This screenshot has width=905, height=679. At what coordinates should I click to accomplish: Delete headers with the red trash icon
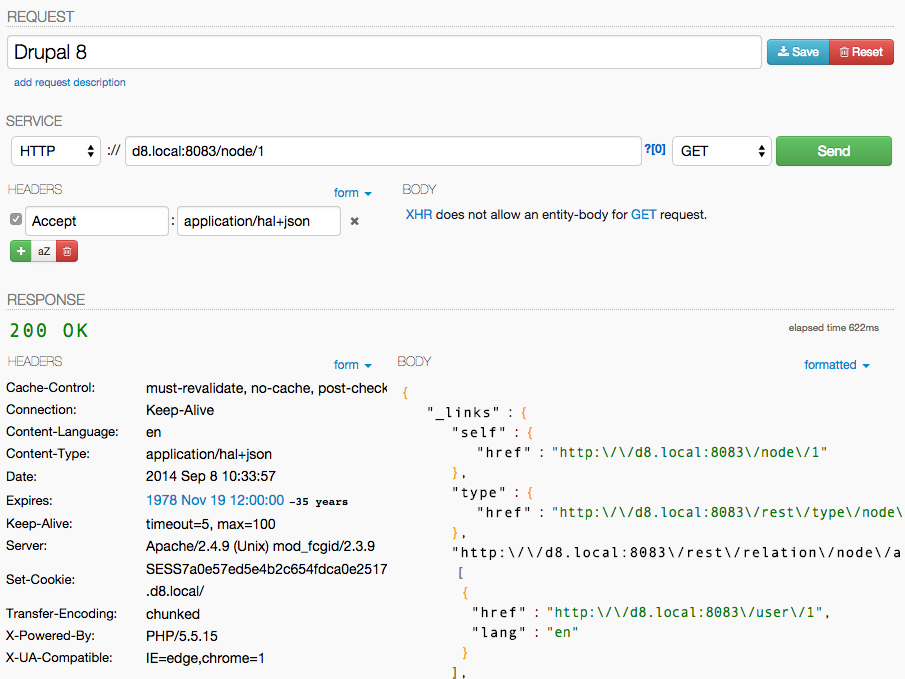point(67,251)
